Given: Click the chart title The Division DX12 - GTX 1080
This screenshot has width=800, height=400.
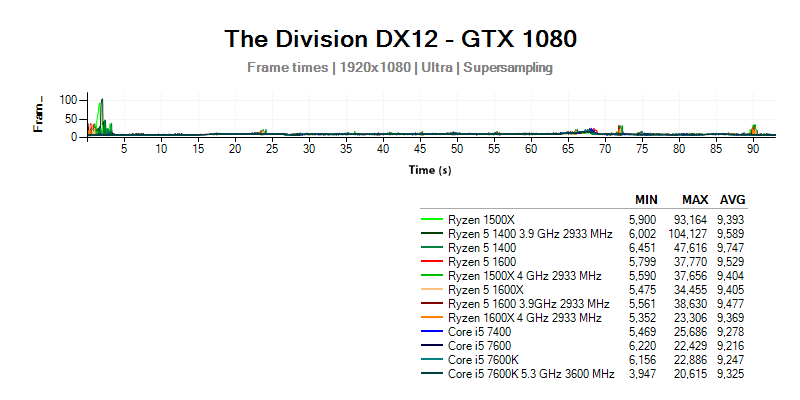Looking at the screenshot, I should point(401,39).
